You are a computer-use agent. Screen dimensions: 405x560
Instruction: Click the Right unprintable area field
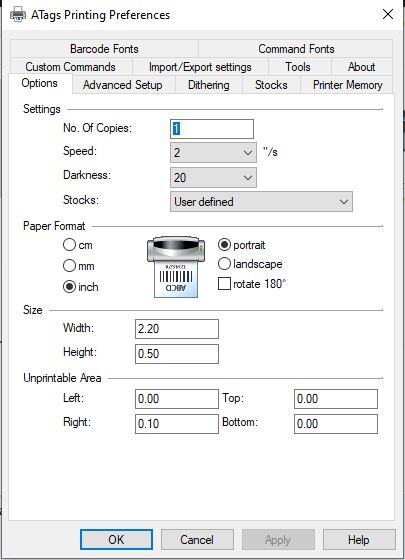177,424
